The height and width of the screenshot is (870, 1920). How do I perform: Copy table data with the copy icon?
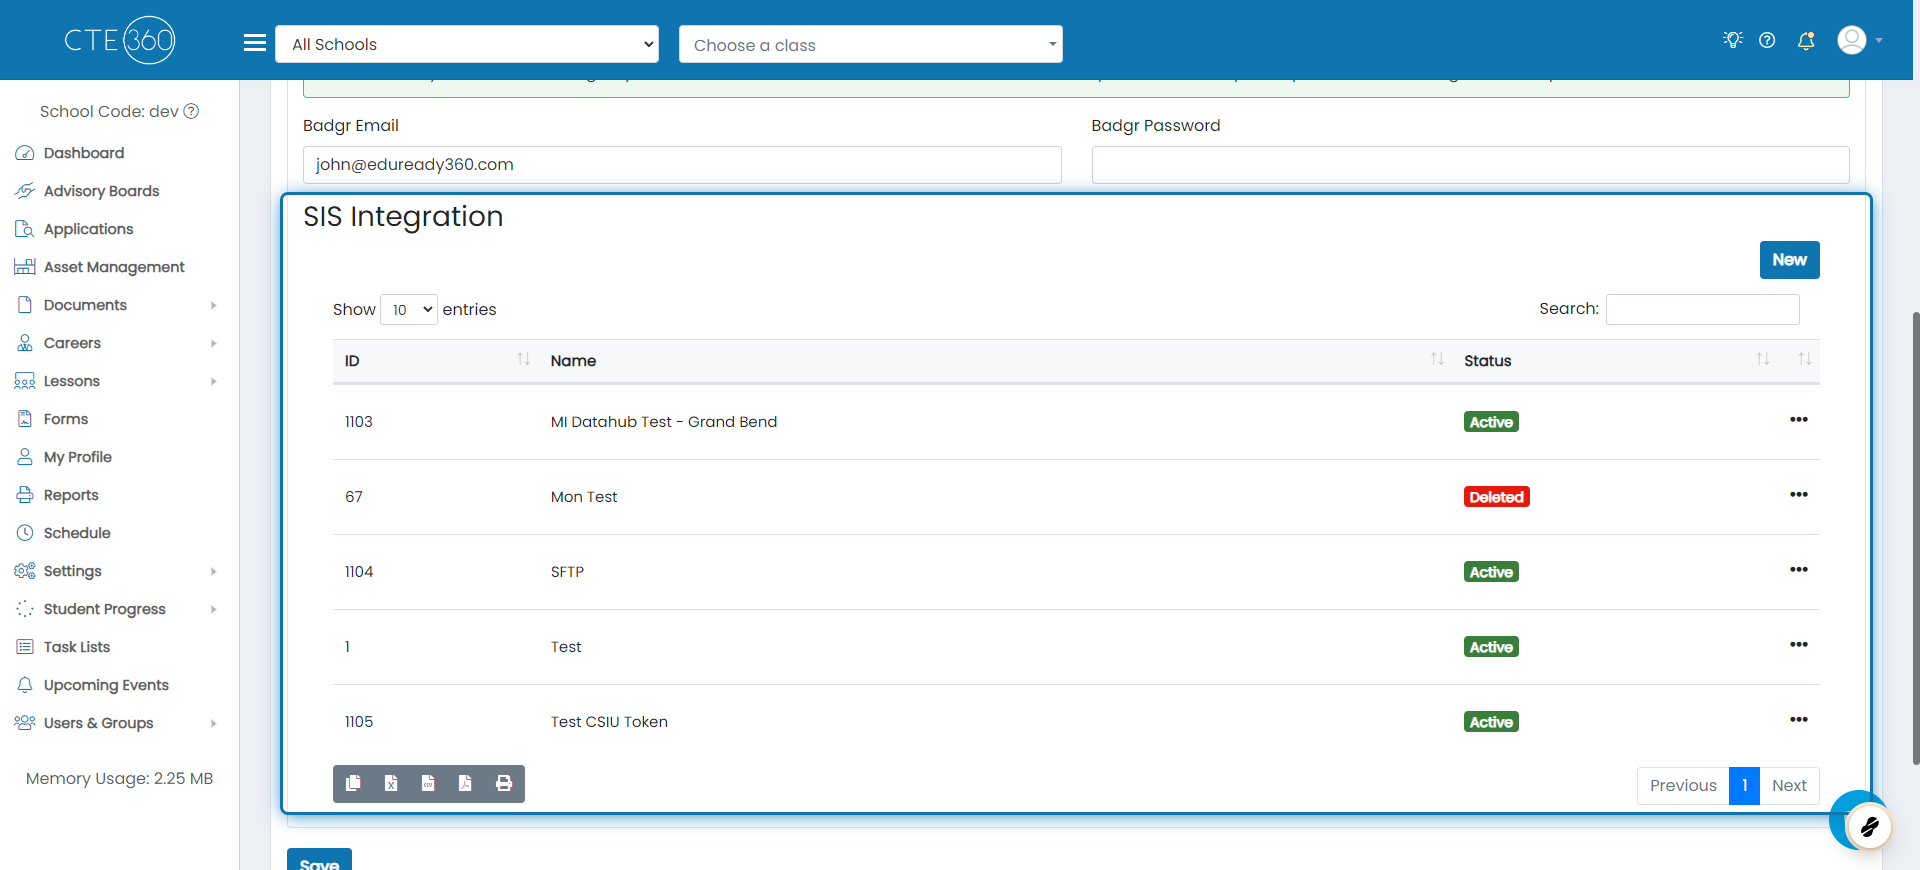[353, 784]
